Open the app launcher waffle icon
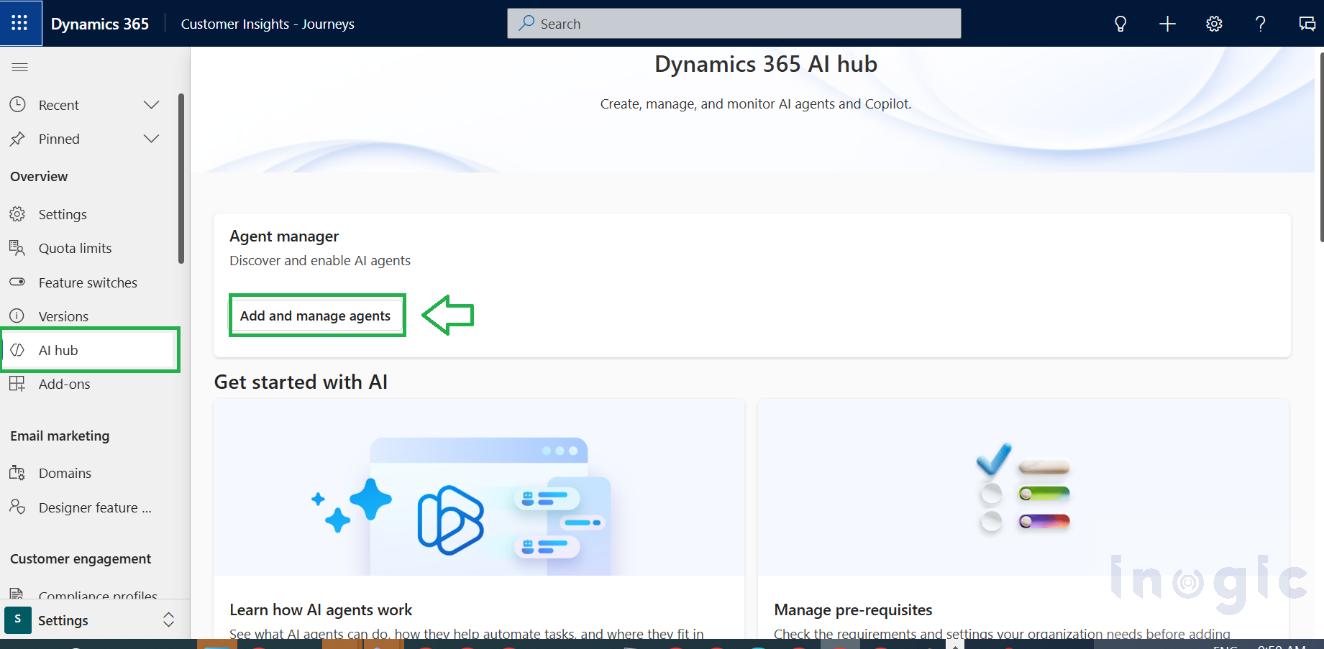 click(20, 23)
